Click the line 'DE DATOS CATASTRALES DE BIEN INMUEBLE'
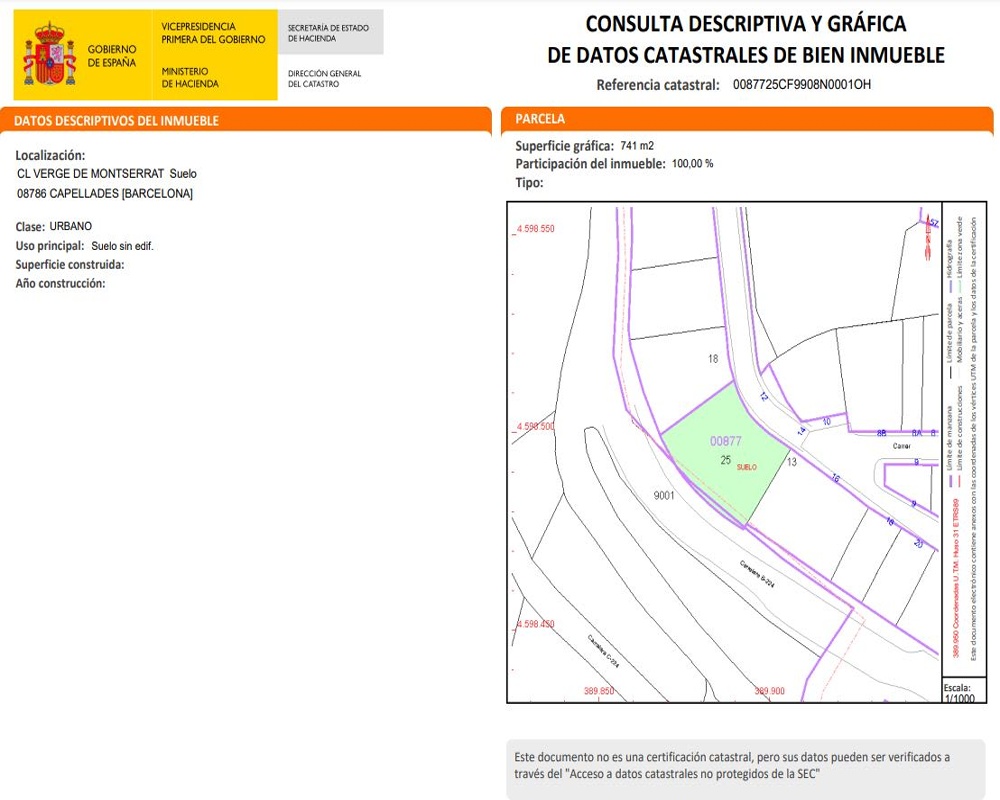Image resolution: width=1000 pixels, height=800 pixels. click(x=746, y=56)
